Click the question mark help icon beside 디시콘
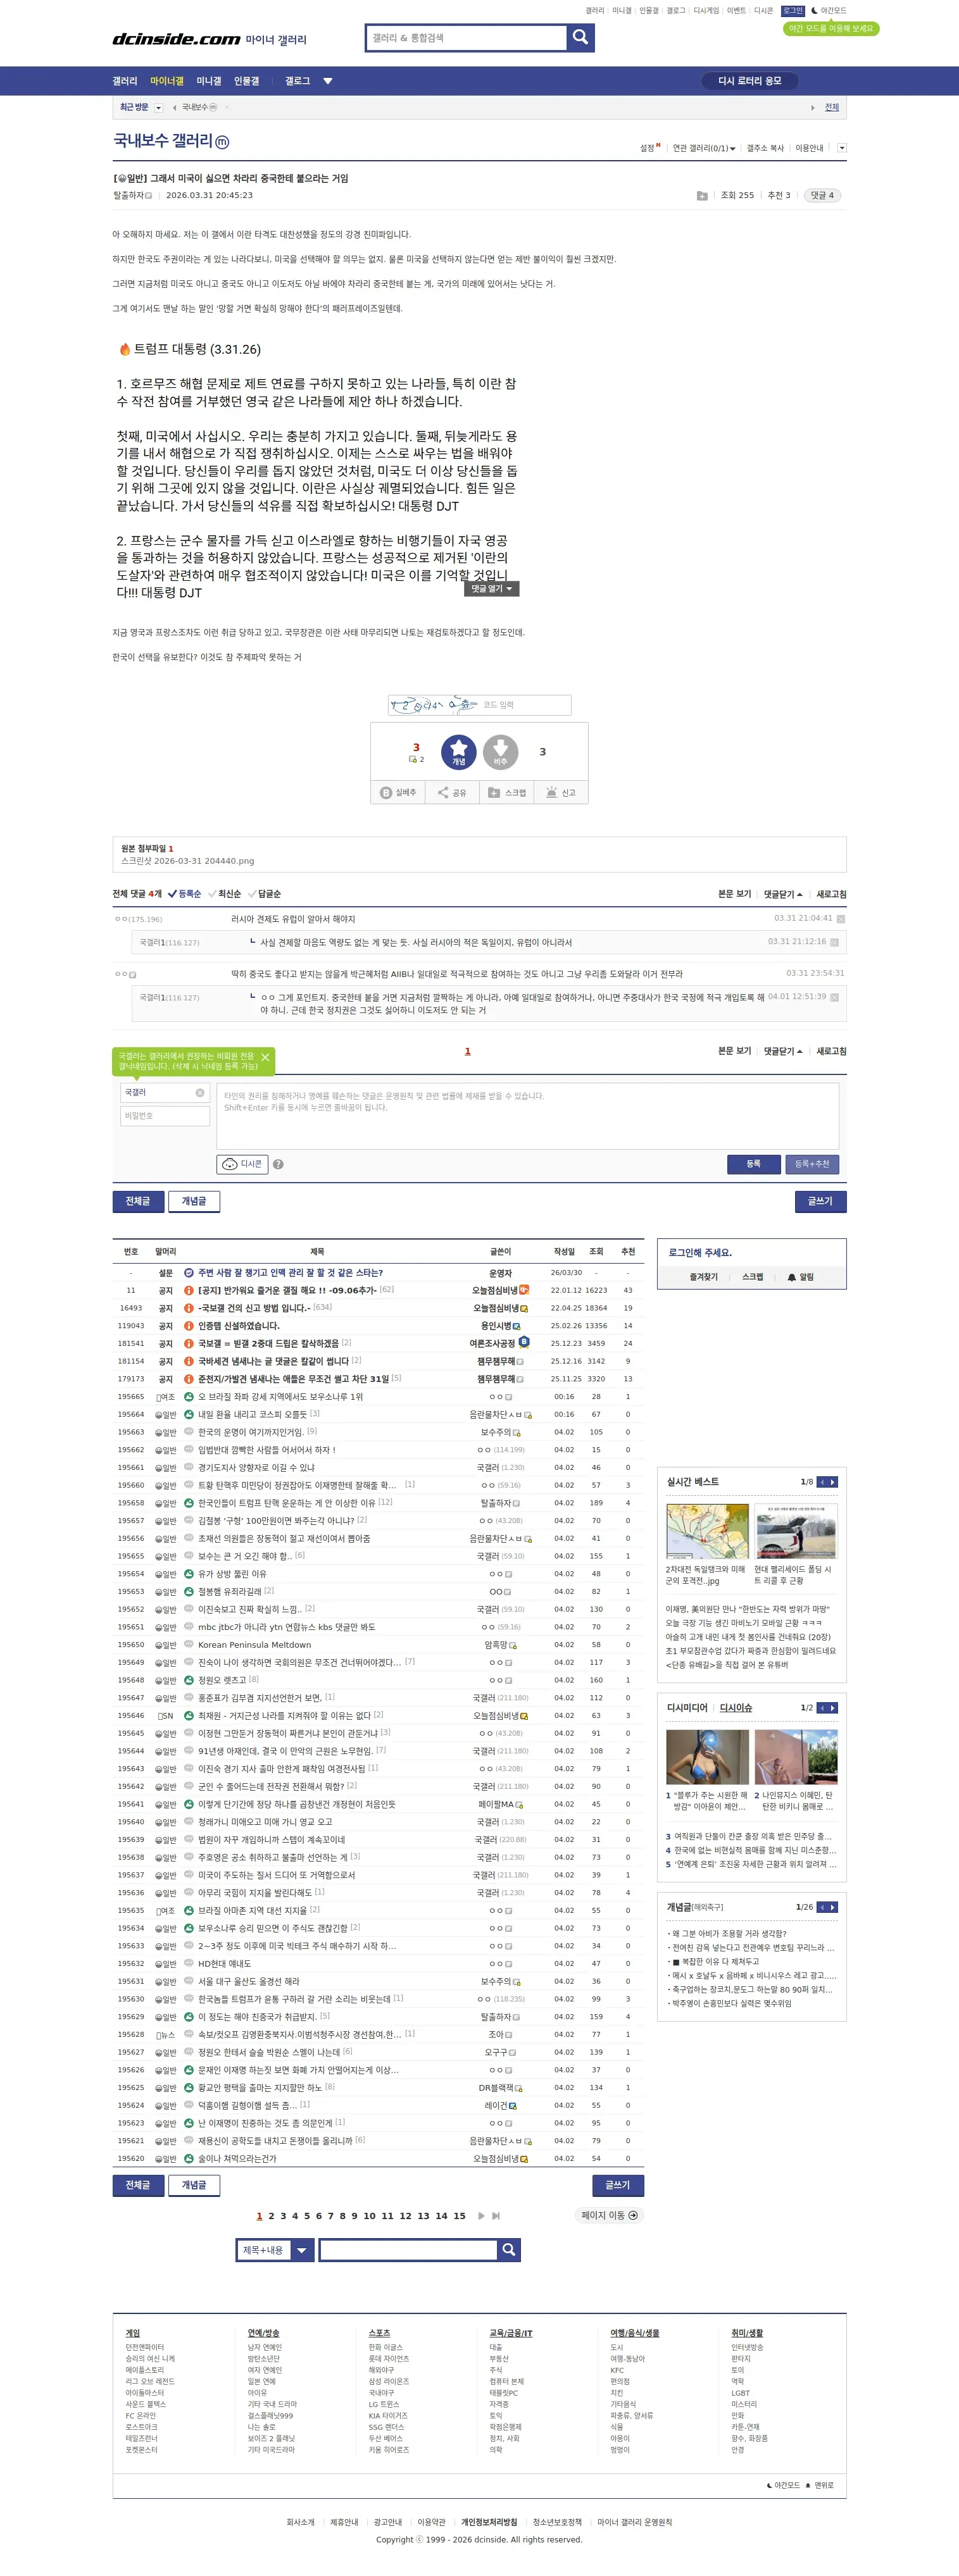This screenshot has width=959, height=2576. 278,1164
